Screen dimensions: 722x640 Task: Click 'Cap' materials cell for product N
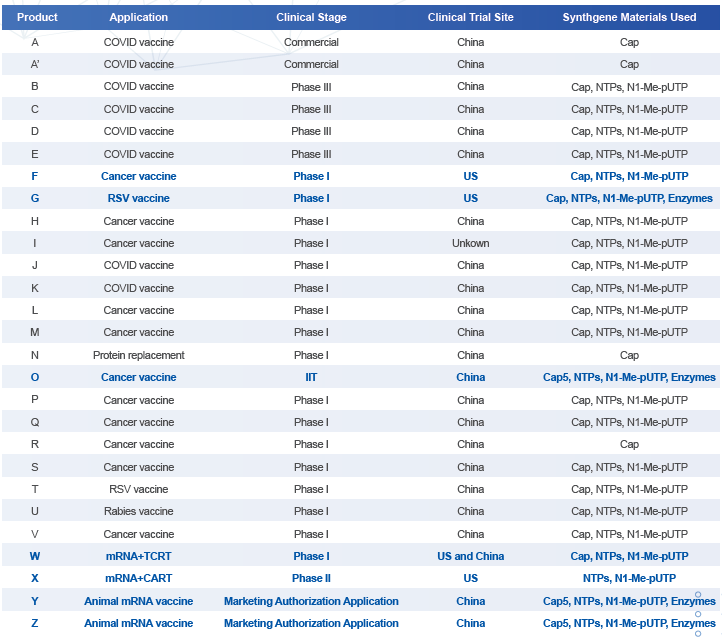click(x=629, y=355)
